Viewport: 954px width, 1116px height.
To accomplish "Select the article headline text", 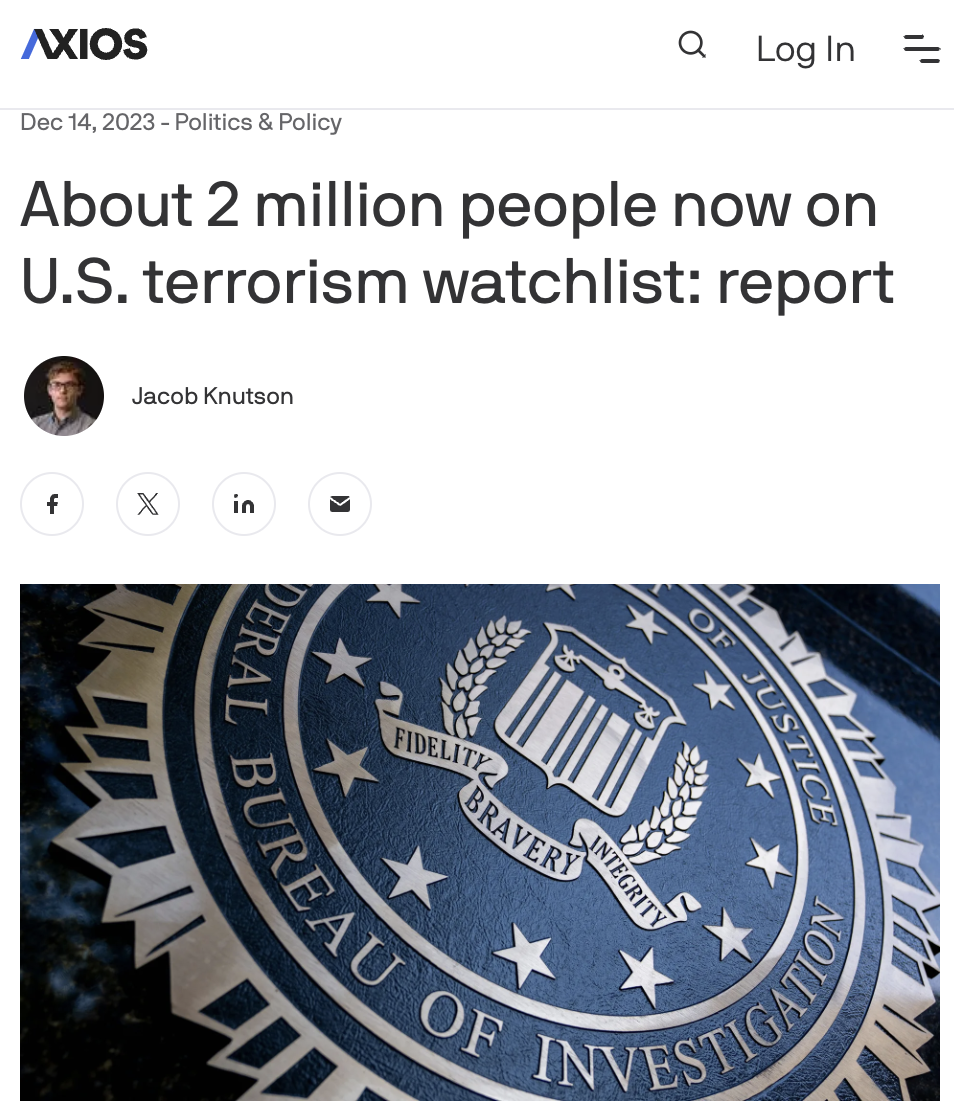I will [x=457, y=243].
